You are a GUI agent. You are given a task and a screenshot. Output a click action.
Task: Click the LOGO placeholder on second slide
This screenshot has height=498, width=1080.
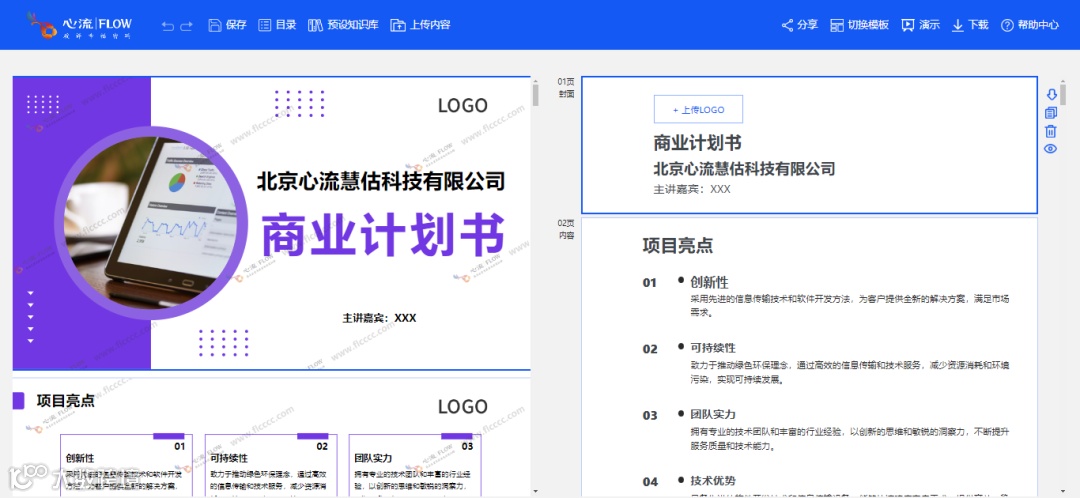(462, 407)
